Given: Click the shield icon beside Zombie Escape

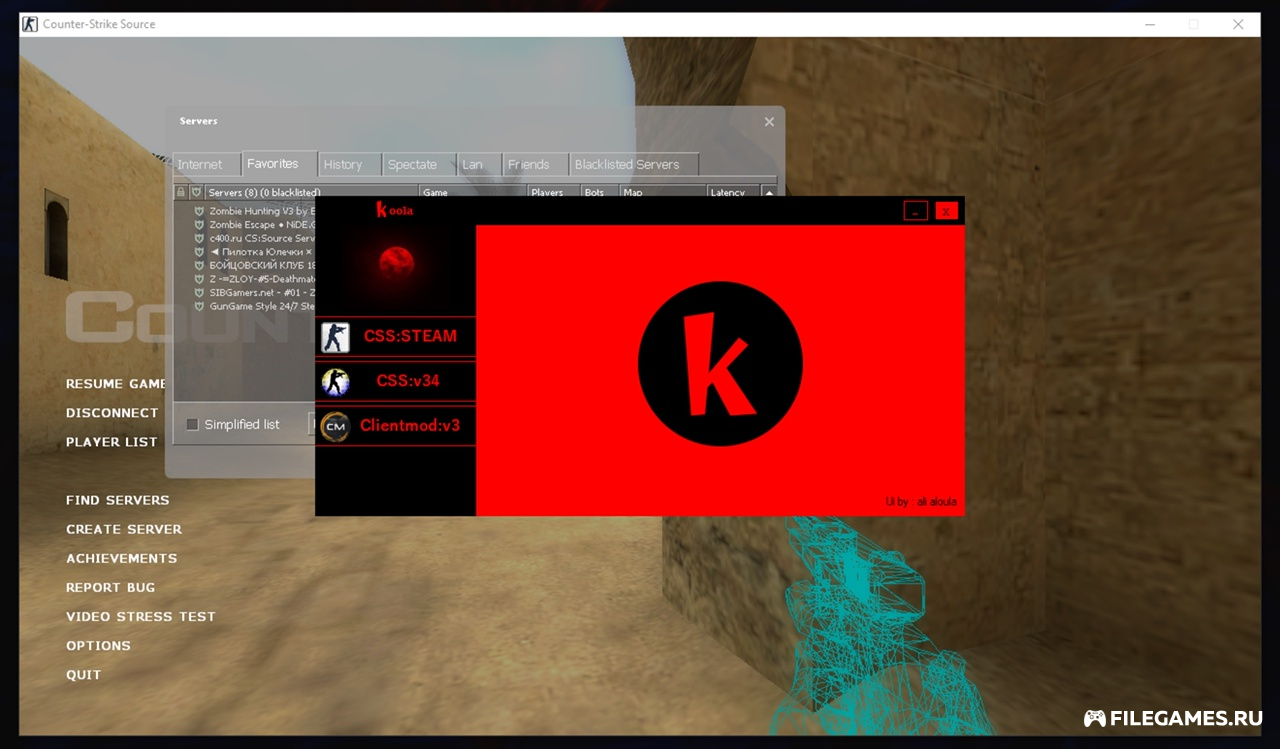Looking at the screenshot, I should [199, 225].
